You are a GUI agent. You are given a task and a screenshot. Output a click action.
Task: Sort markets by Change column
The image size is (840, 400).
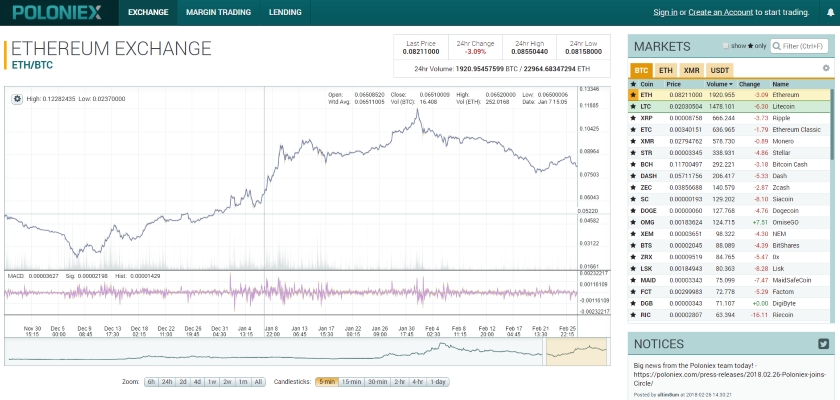(x=750, y=84)
